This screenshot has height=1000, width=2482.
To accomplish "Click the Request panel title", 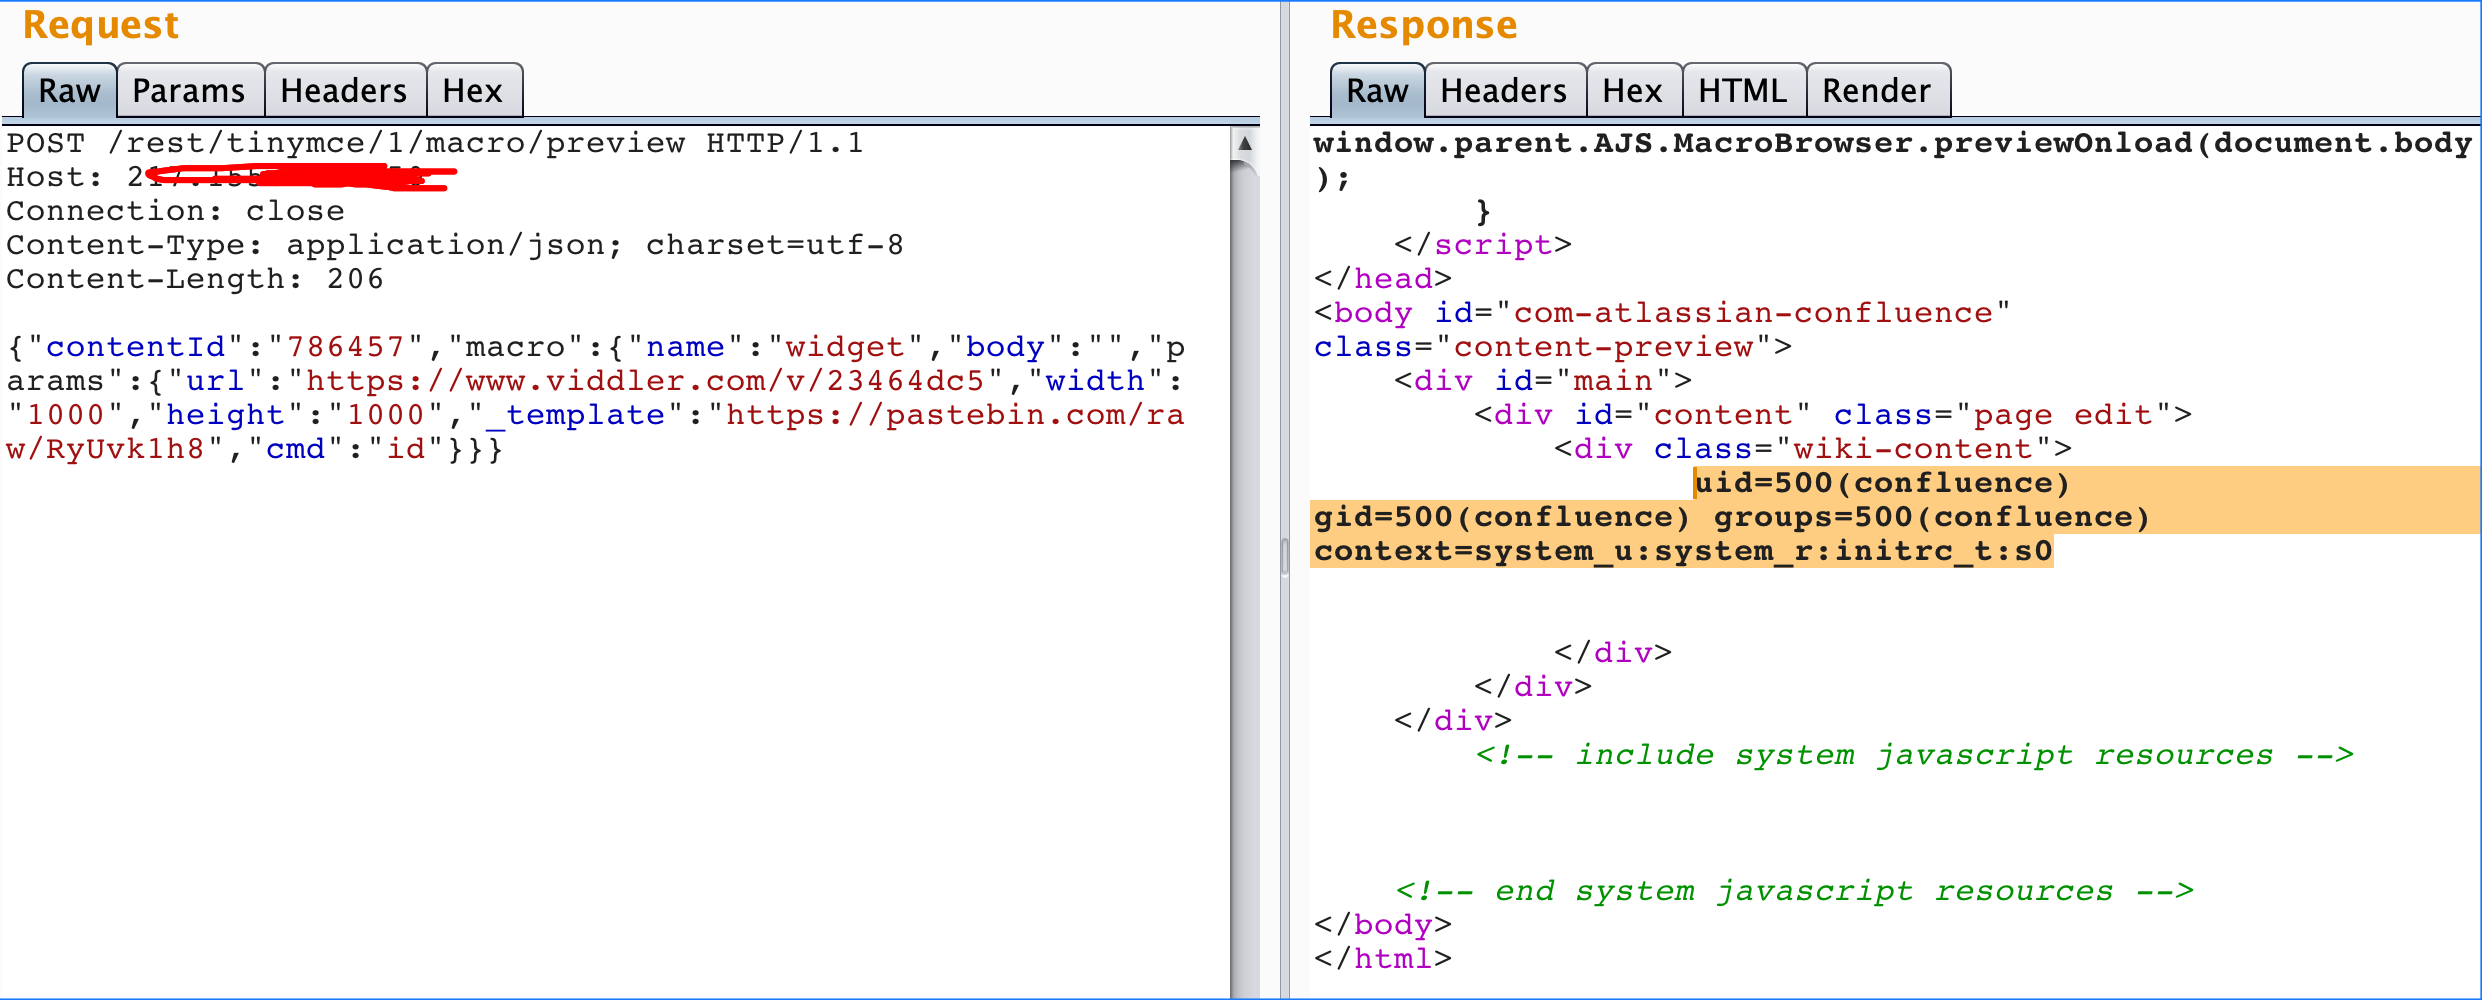I will point(101,25).
